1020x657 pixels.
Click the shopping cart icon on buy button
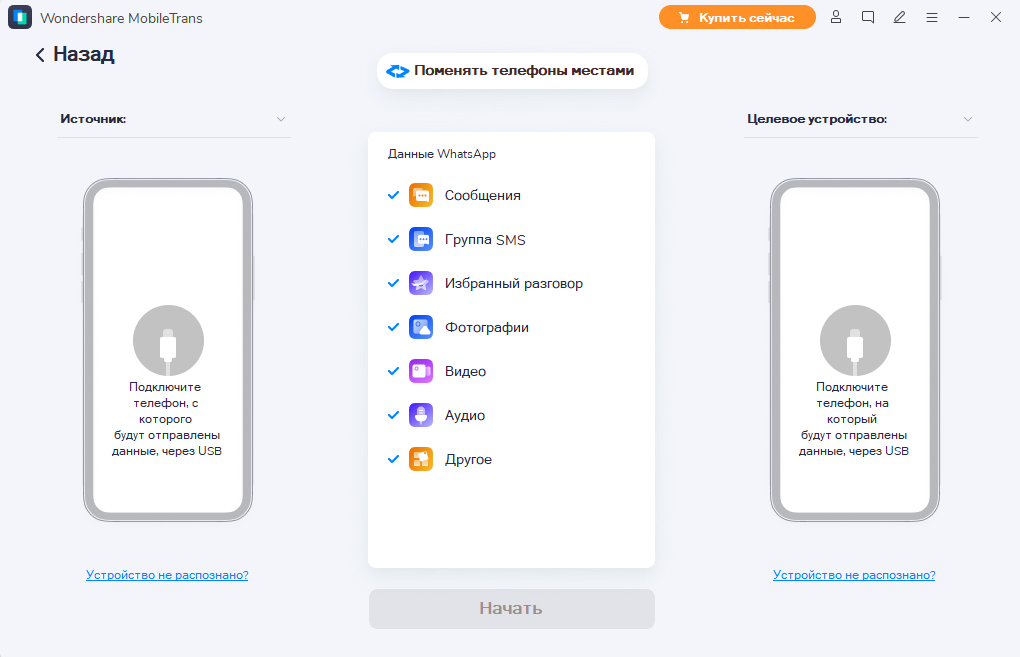click(684, 18)
